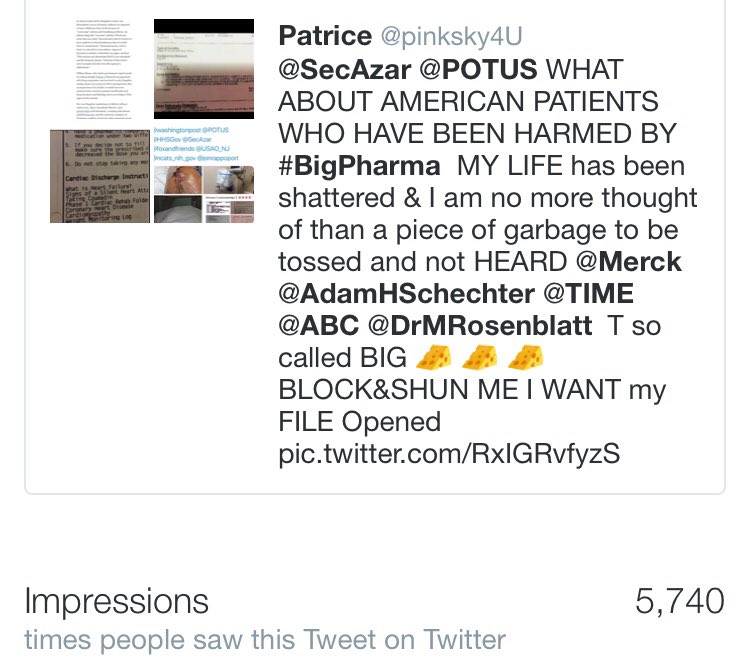This screenshot has height=658, width=750.
Task: Open Patrice's profile name
Action: coord(325,35)
